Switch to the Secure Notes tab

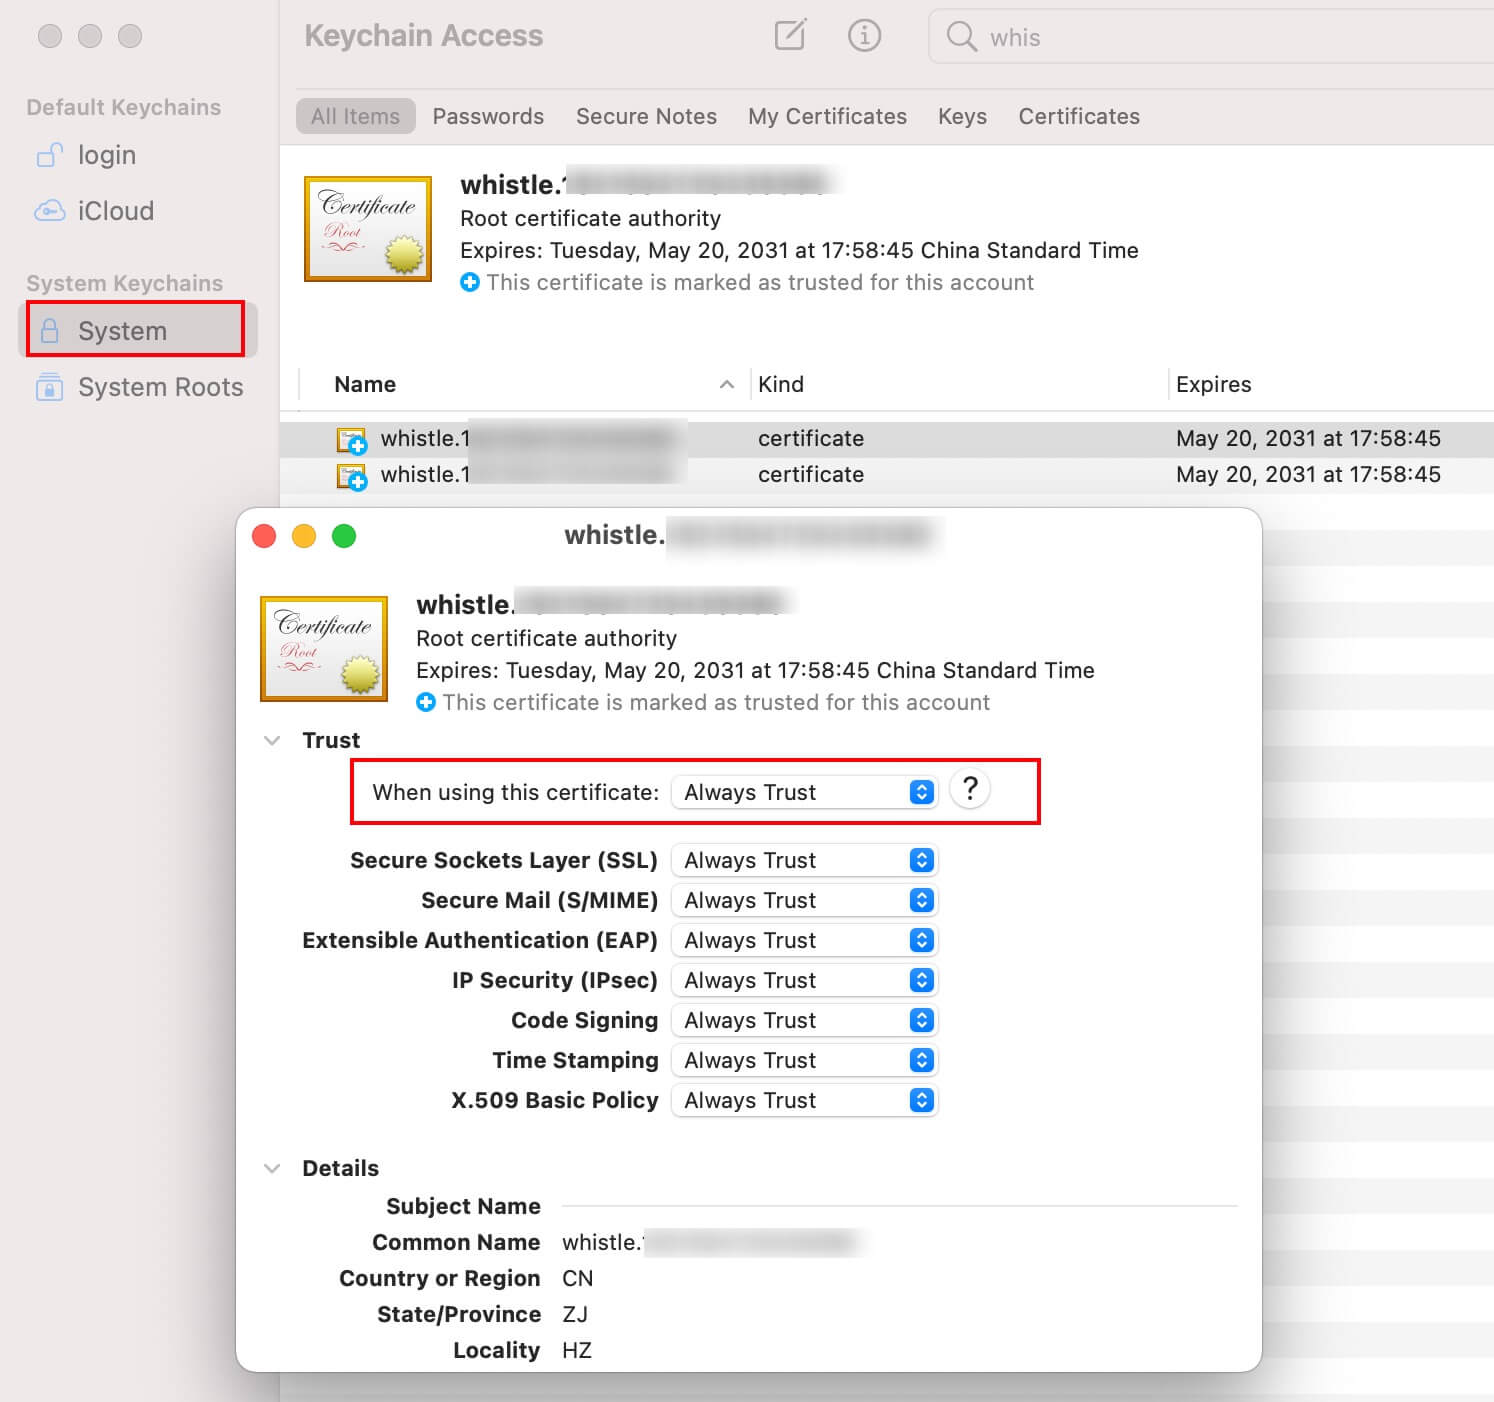(646, 116)
